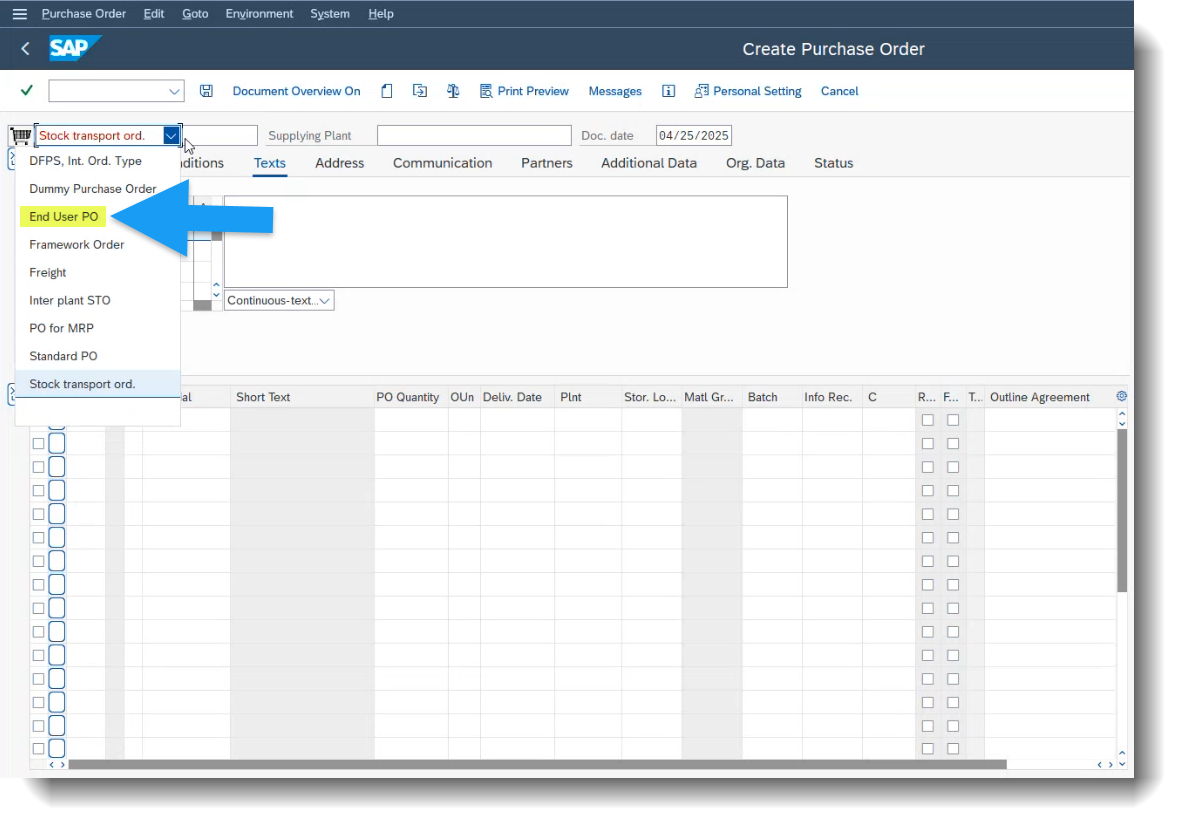Click the Deliv. Date column header
Screen dimensions: 1186x830
pyautogui.click(x=517, y=397)
